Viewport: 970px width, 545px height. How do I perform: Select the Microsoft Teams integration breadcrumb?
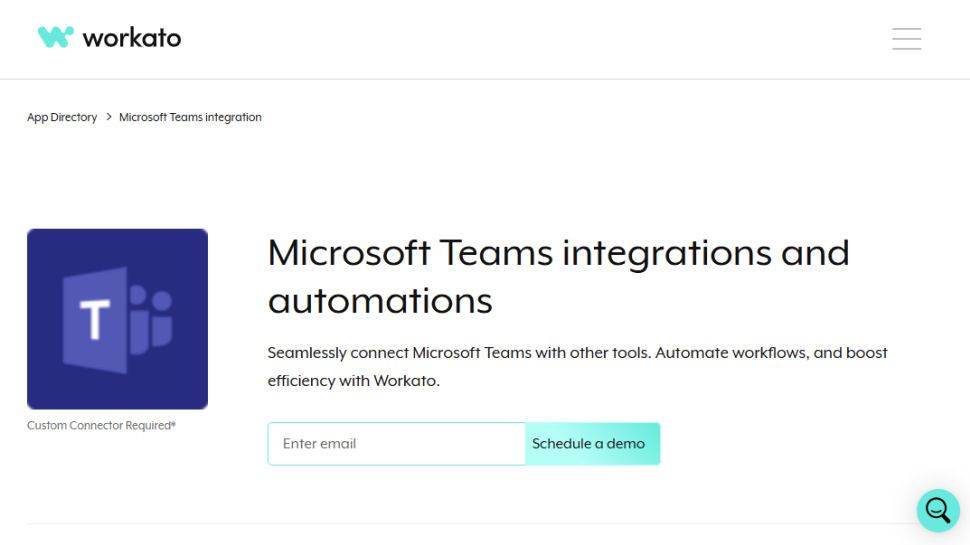click(190, 117)
